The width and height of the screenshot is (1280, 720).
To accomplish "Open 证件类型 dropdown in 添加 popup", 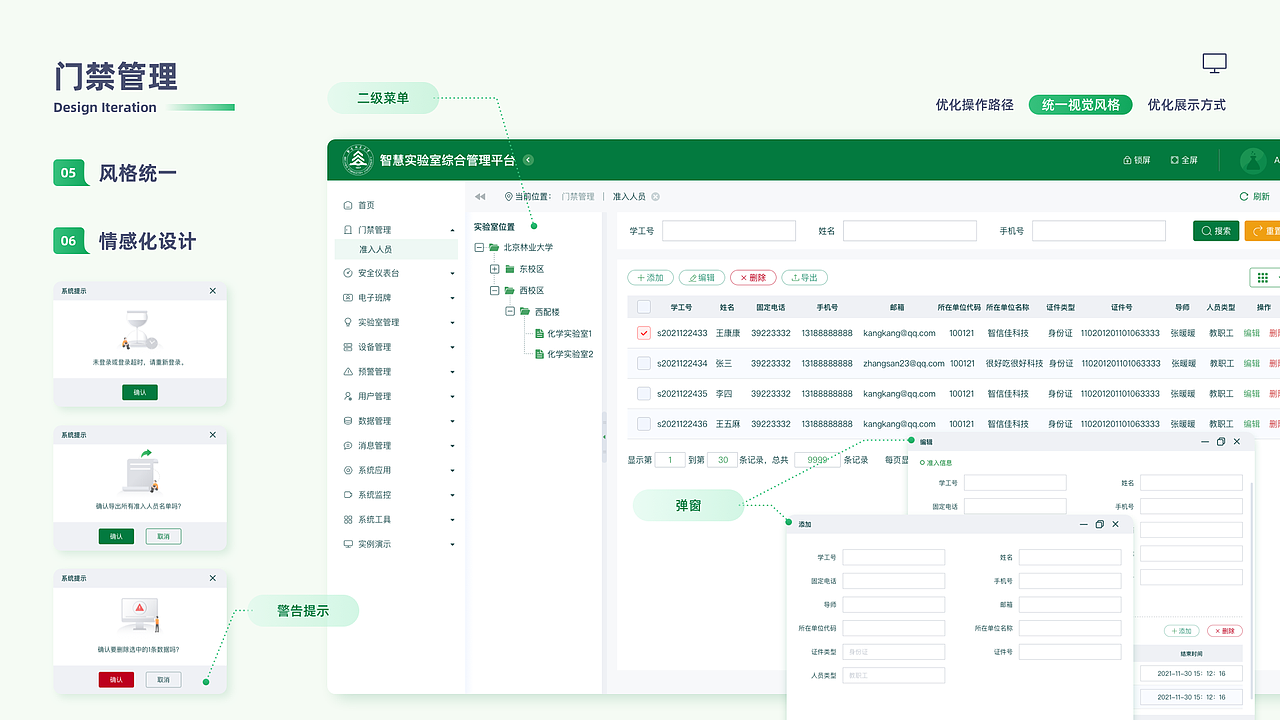I will 893,652.
